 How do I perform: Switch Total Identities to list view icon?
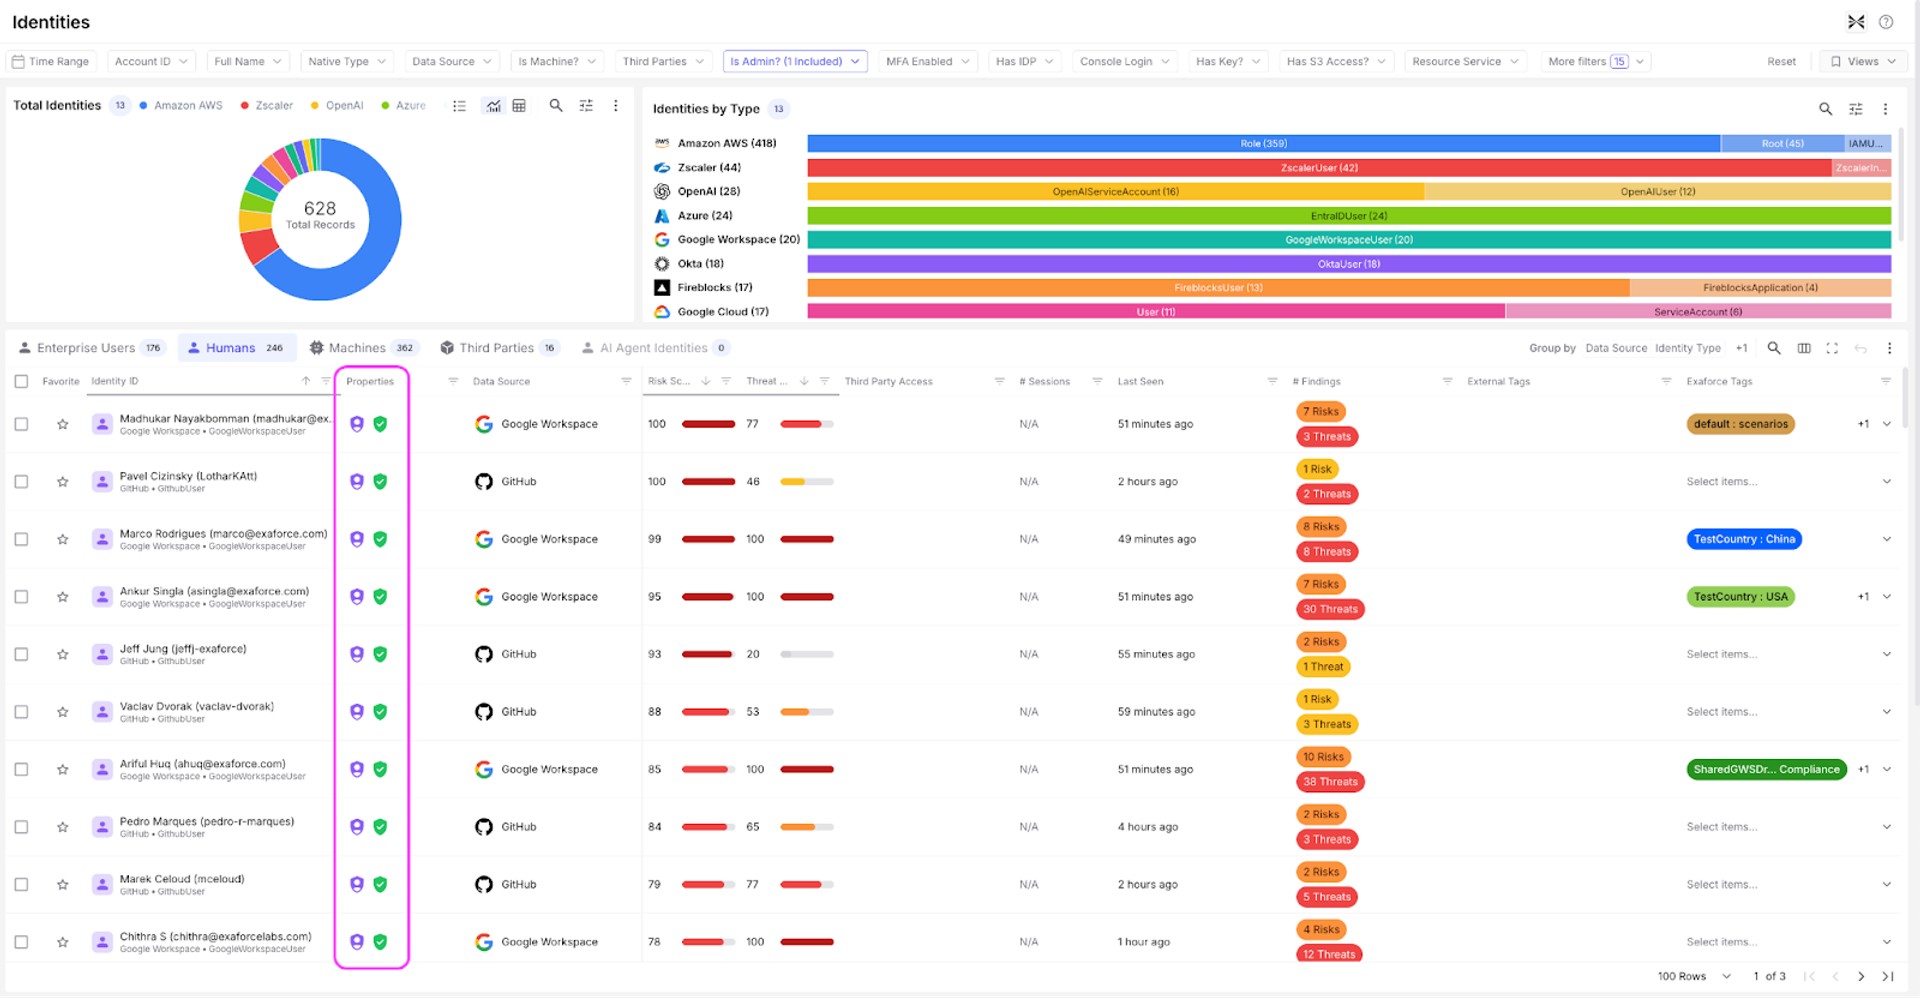click(x=459, y=105)
